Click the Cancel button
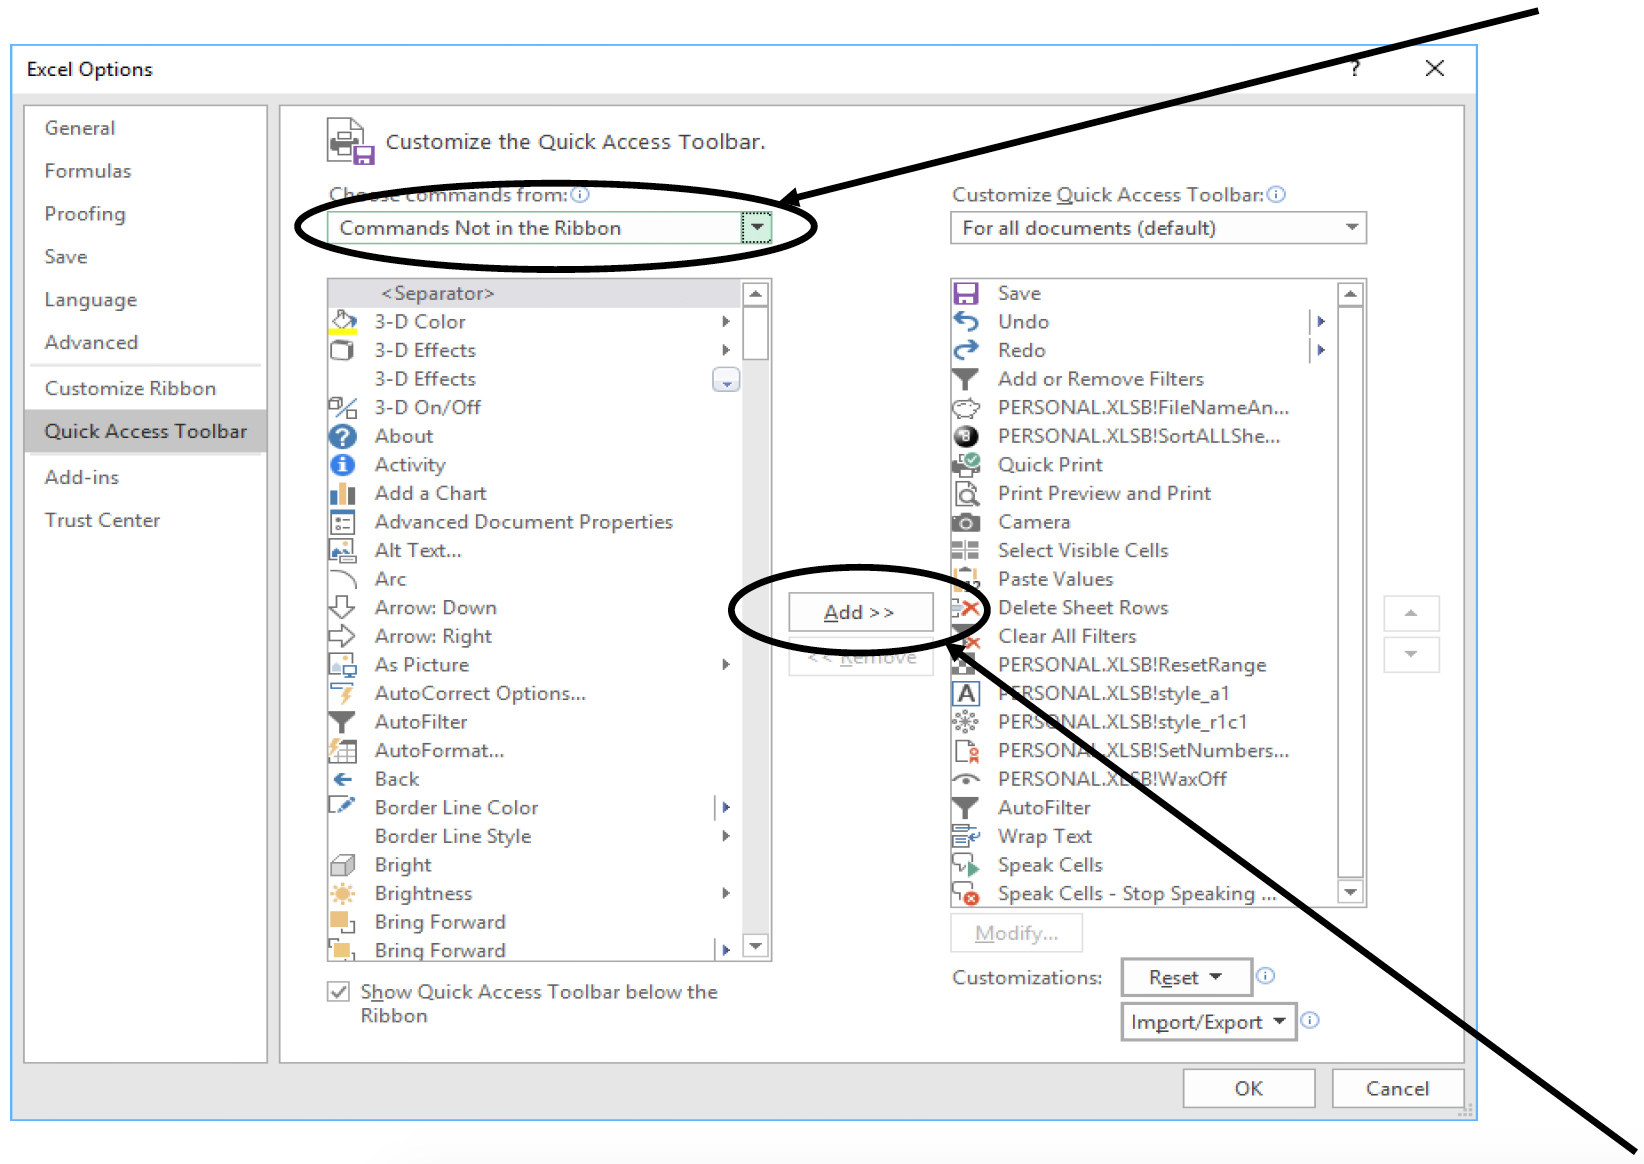 coord(1398,1088)
